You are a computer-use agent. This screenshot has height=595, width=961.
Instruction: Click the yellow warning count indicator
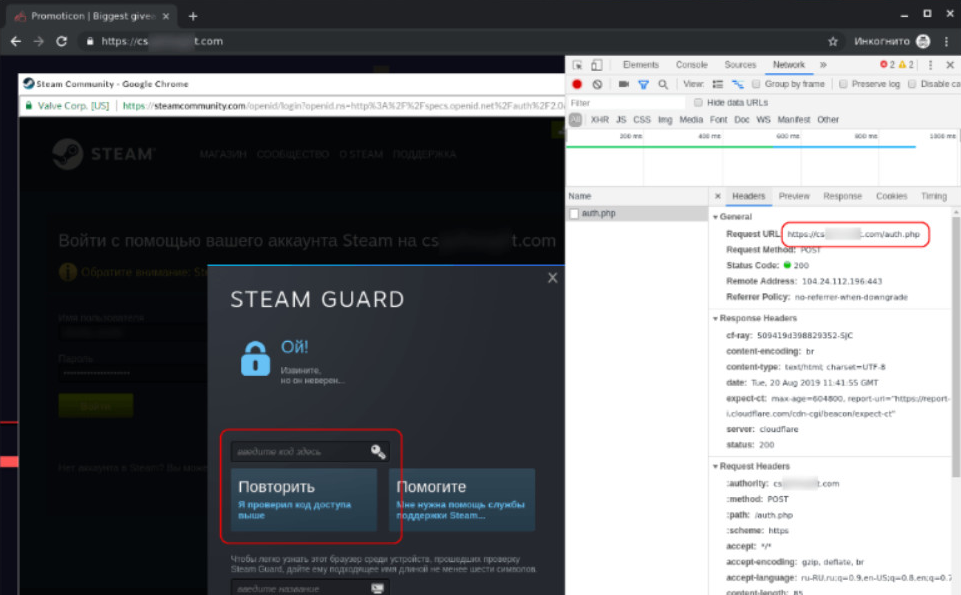coord(906,64)
